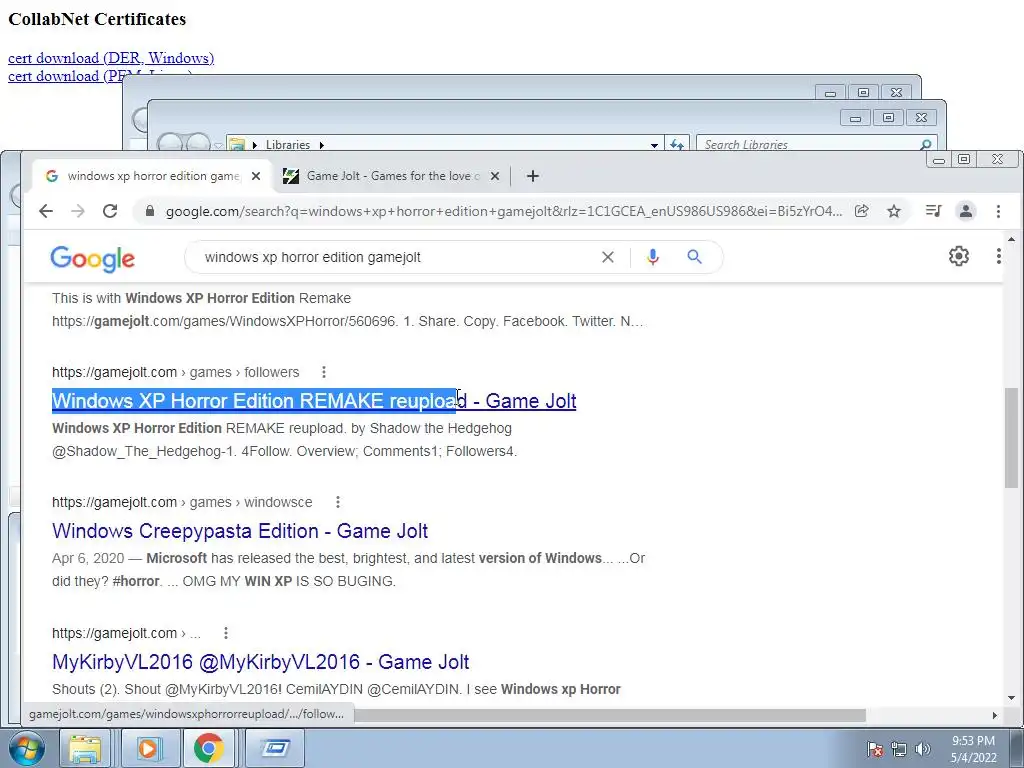Close the windows xp horror edition tab
The height and width of the screenshot is (768, 1024).
point(256,176)
